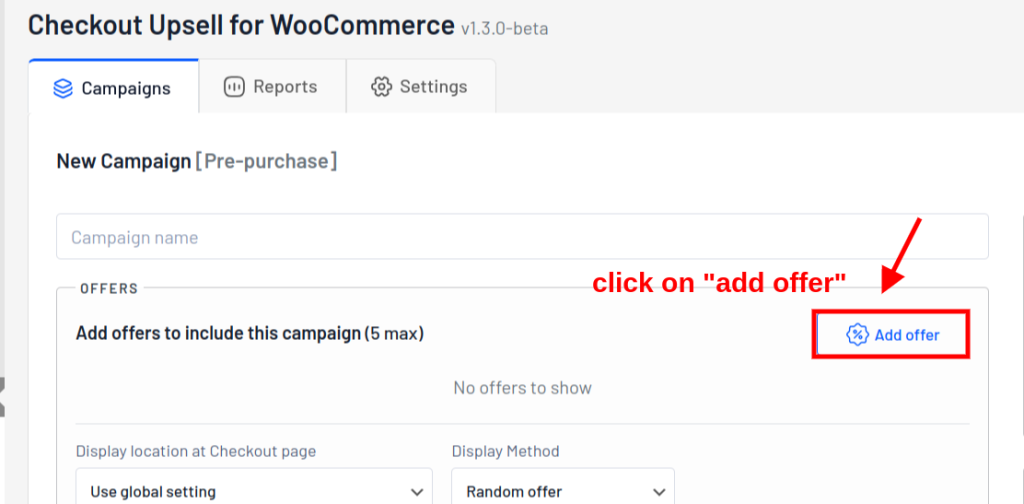Viewport: 1024px width, 504px height.
Task: Click the No offers to show message
Action: [522, 388]
